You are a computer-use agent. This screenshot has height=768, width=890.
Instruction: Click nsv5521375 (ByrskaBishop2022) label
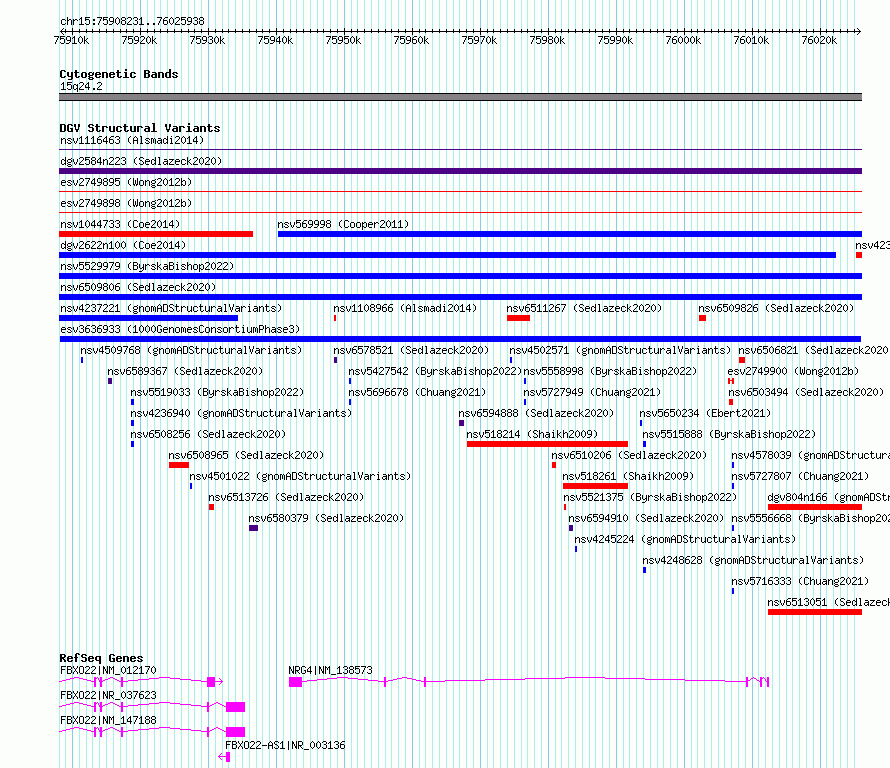click(650, 497)
